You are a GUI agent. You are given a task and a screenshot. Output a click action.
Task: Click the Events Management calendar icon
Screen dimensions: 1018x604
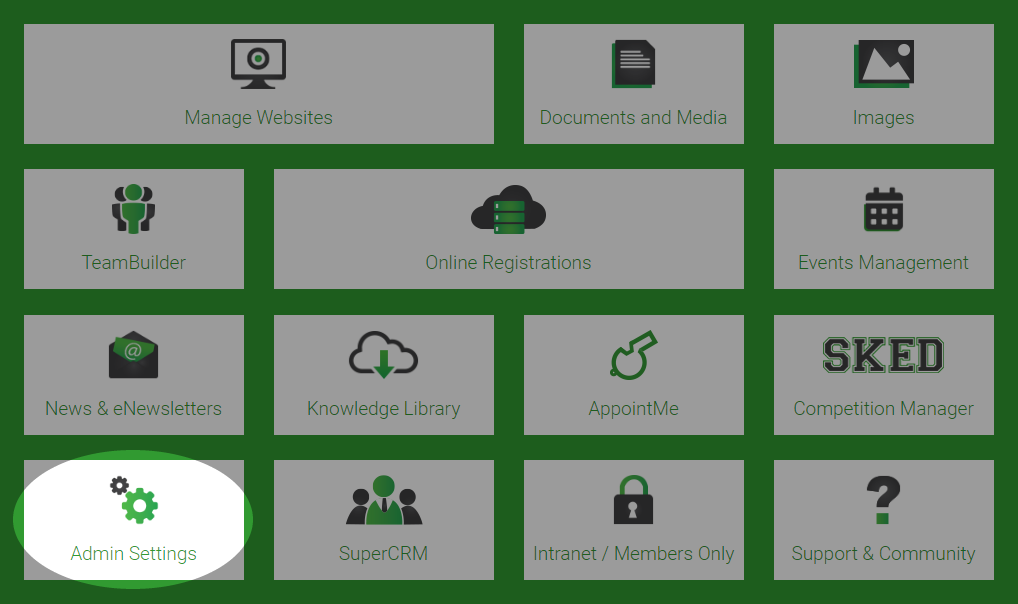coord(884,209)
